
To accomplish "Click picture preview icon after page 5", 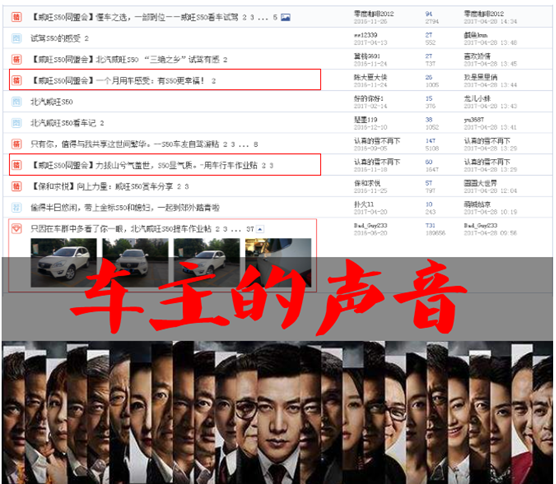I will (285, 17).
